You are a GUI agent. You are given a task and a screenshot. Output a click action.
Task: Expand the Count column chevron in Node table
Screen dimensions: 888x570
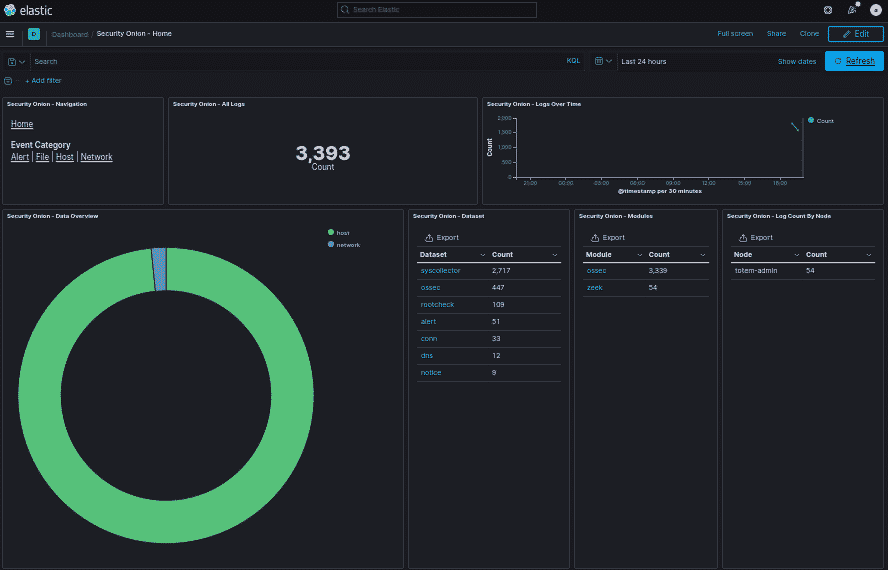868,255
